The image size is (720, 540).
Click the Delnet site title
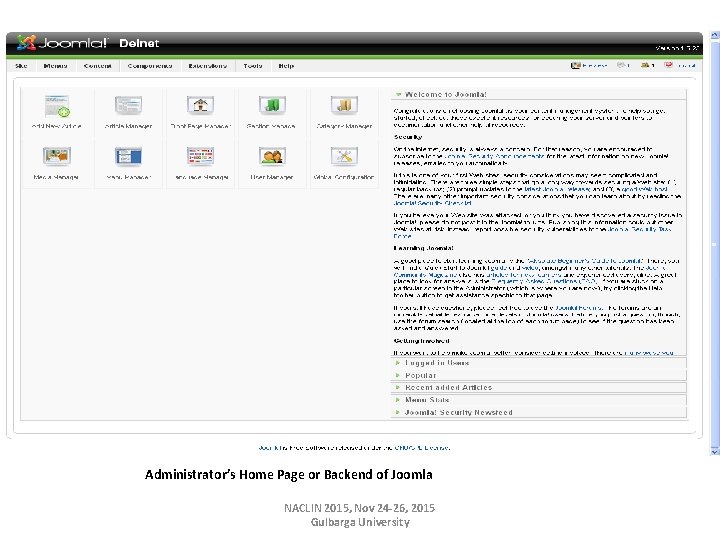139,43
